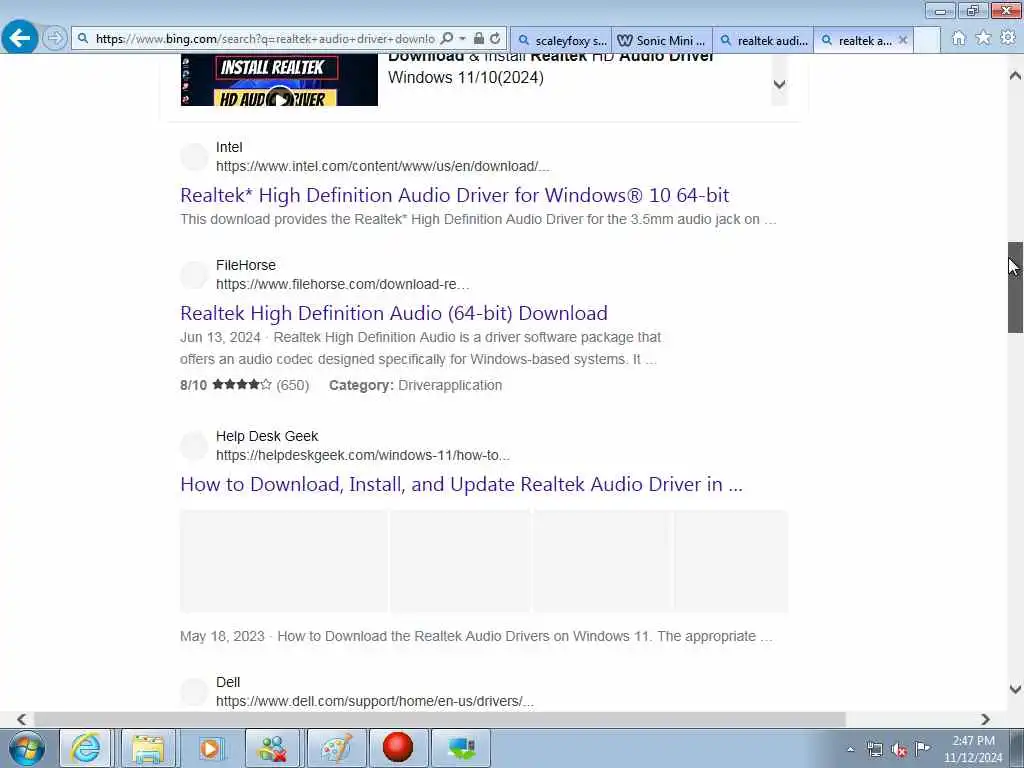Click the dell.com support URL
The height and width of the screenshot is (768, 1024).
pos(375,701)
